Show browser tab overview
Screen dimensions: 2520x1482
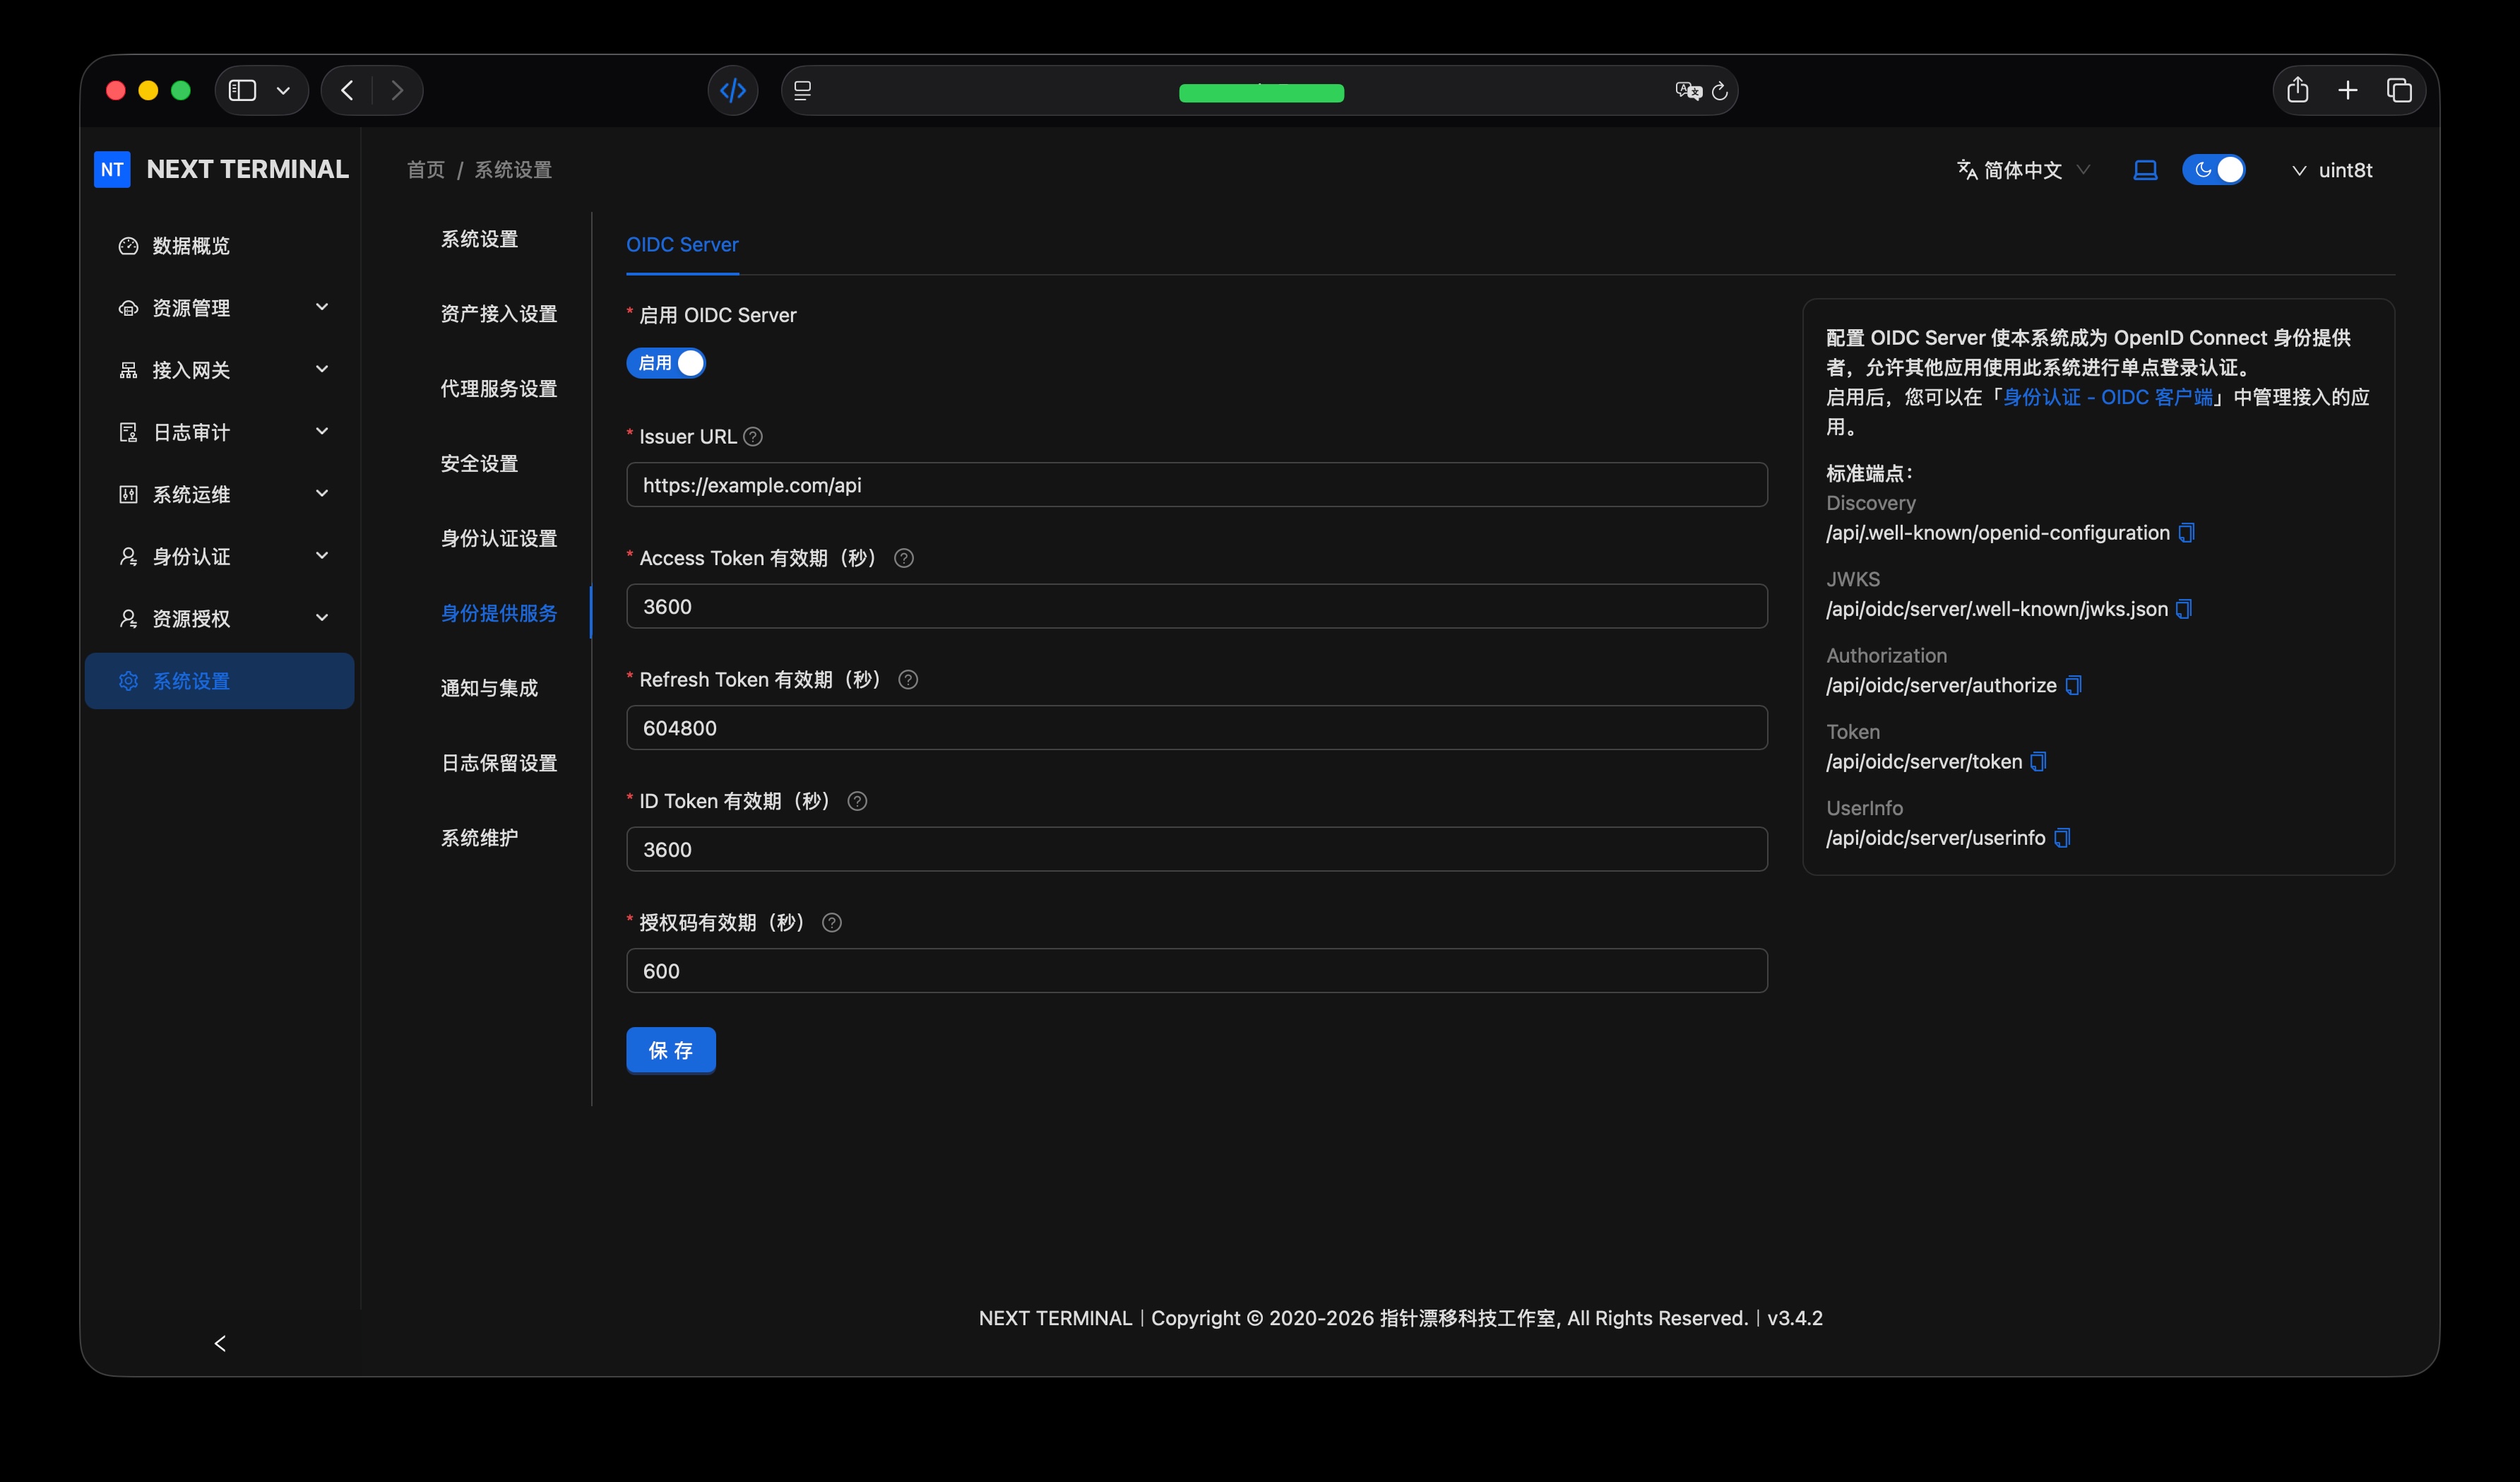[2399, 90]
